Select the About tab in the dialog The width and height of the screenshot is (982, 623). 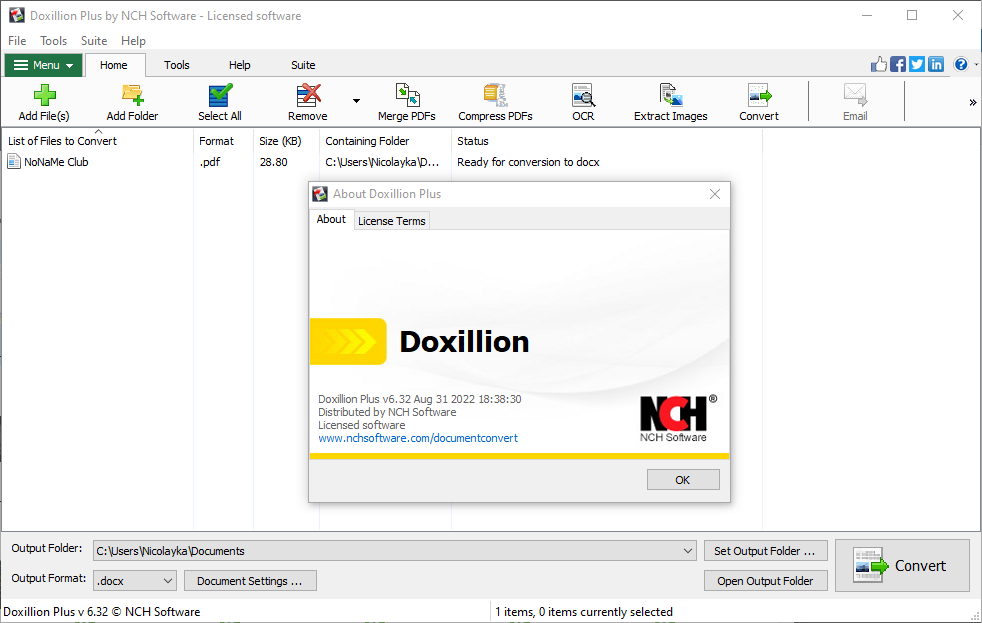[x=331, y=219]
